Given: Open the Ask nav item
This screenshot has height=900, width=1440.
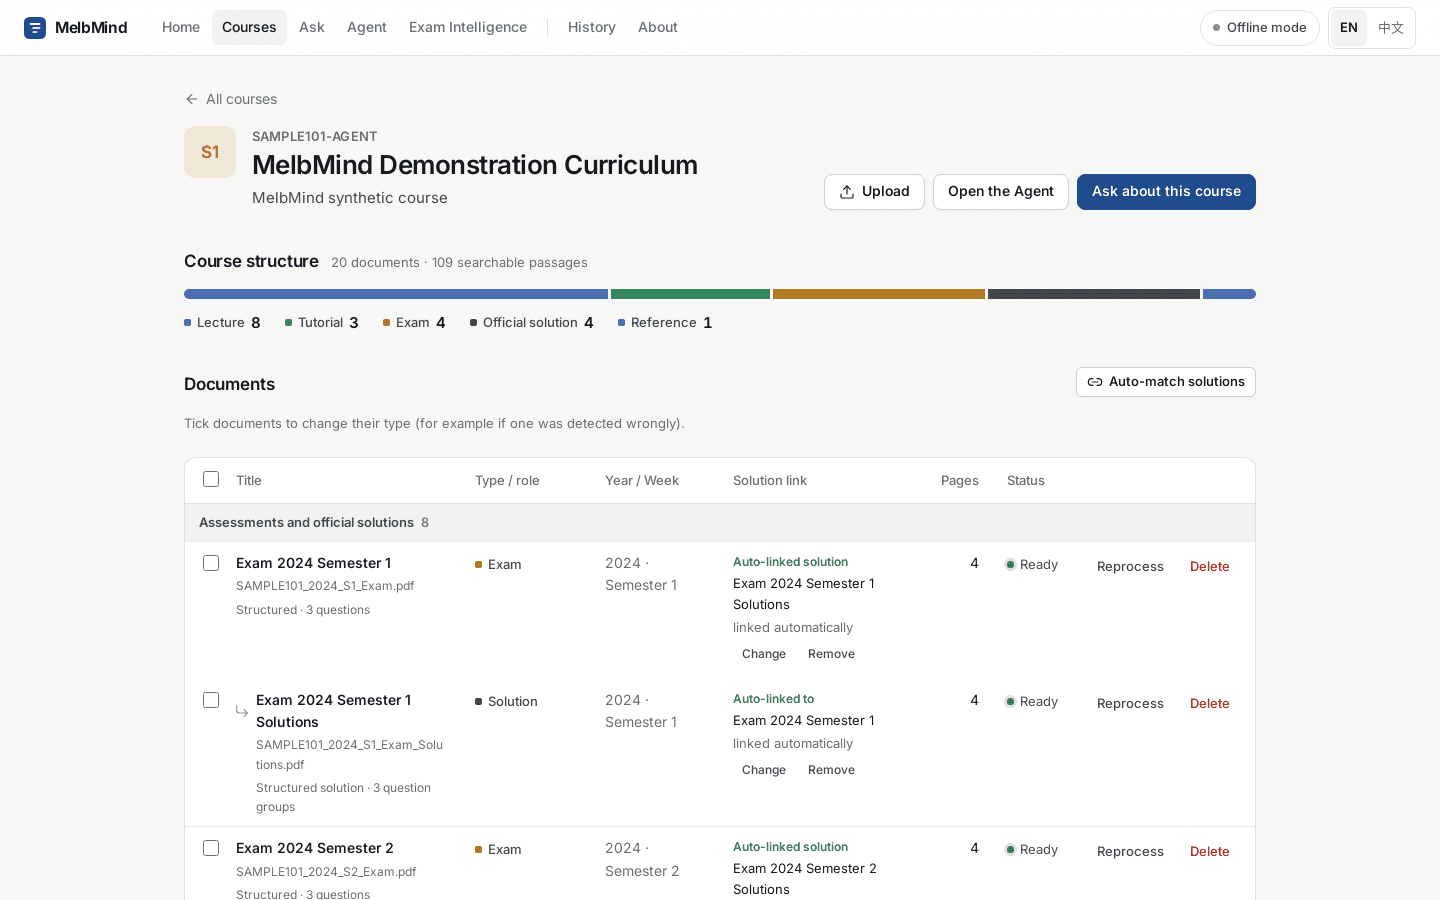Looking at the screenshot, I should [x=312, y=27].
